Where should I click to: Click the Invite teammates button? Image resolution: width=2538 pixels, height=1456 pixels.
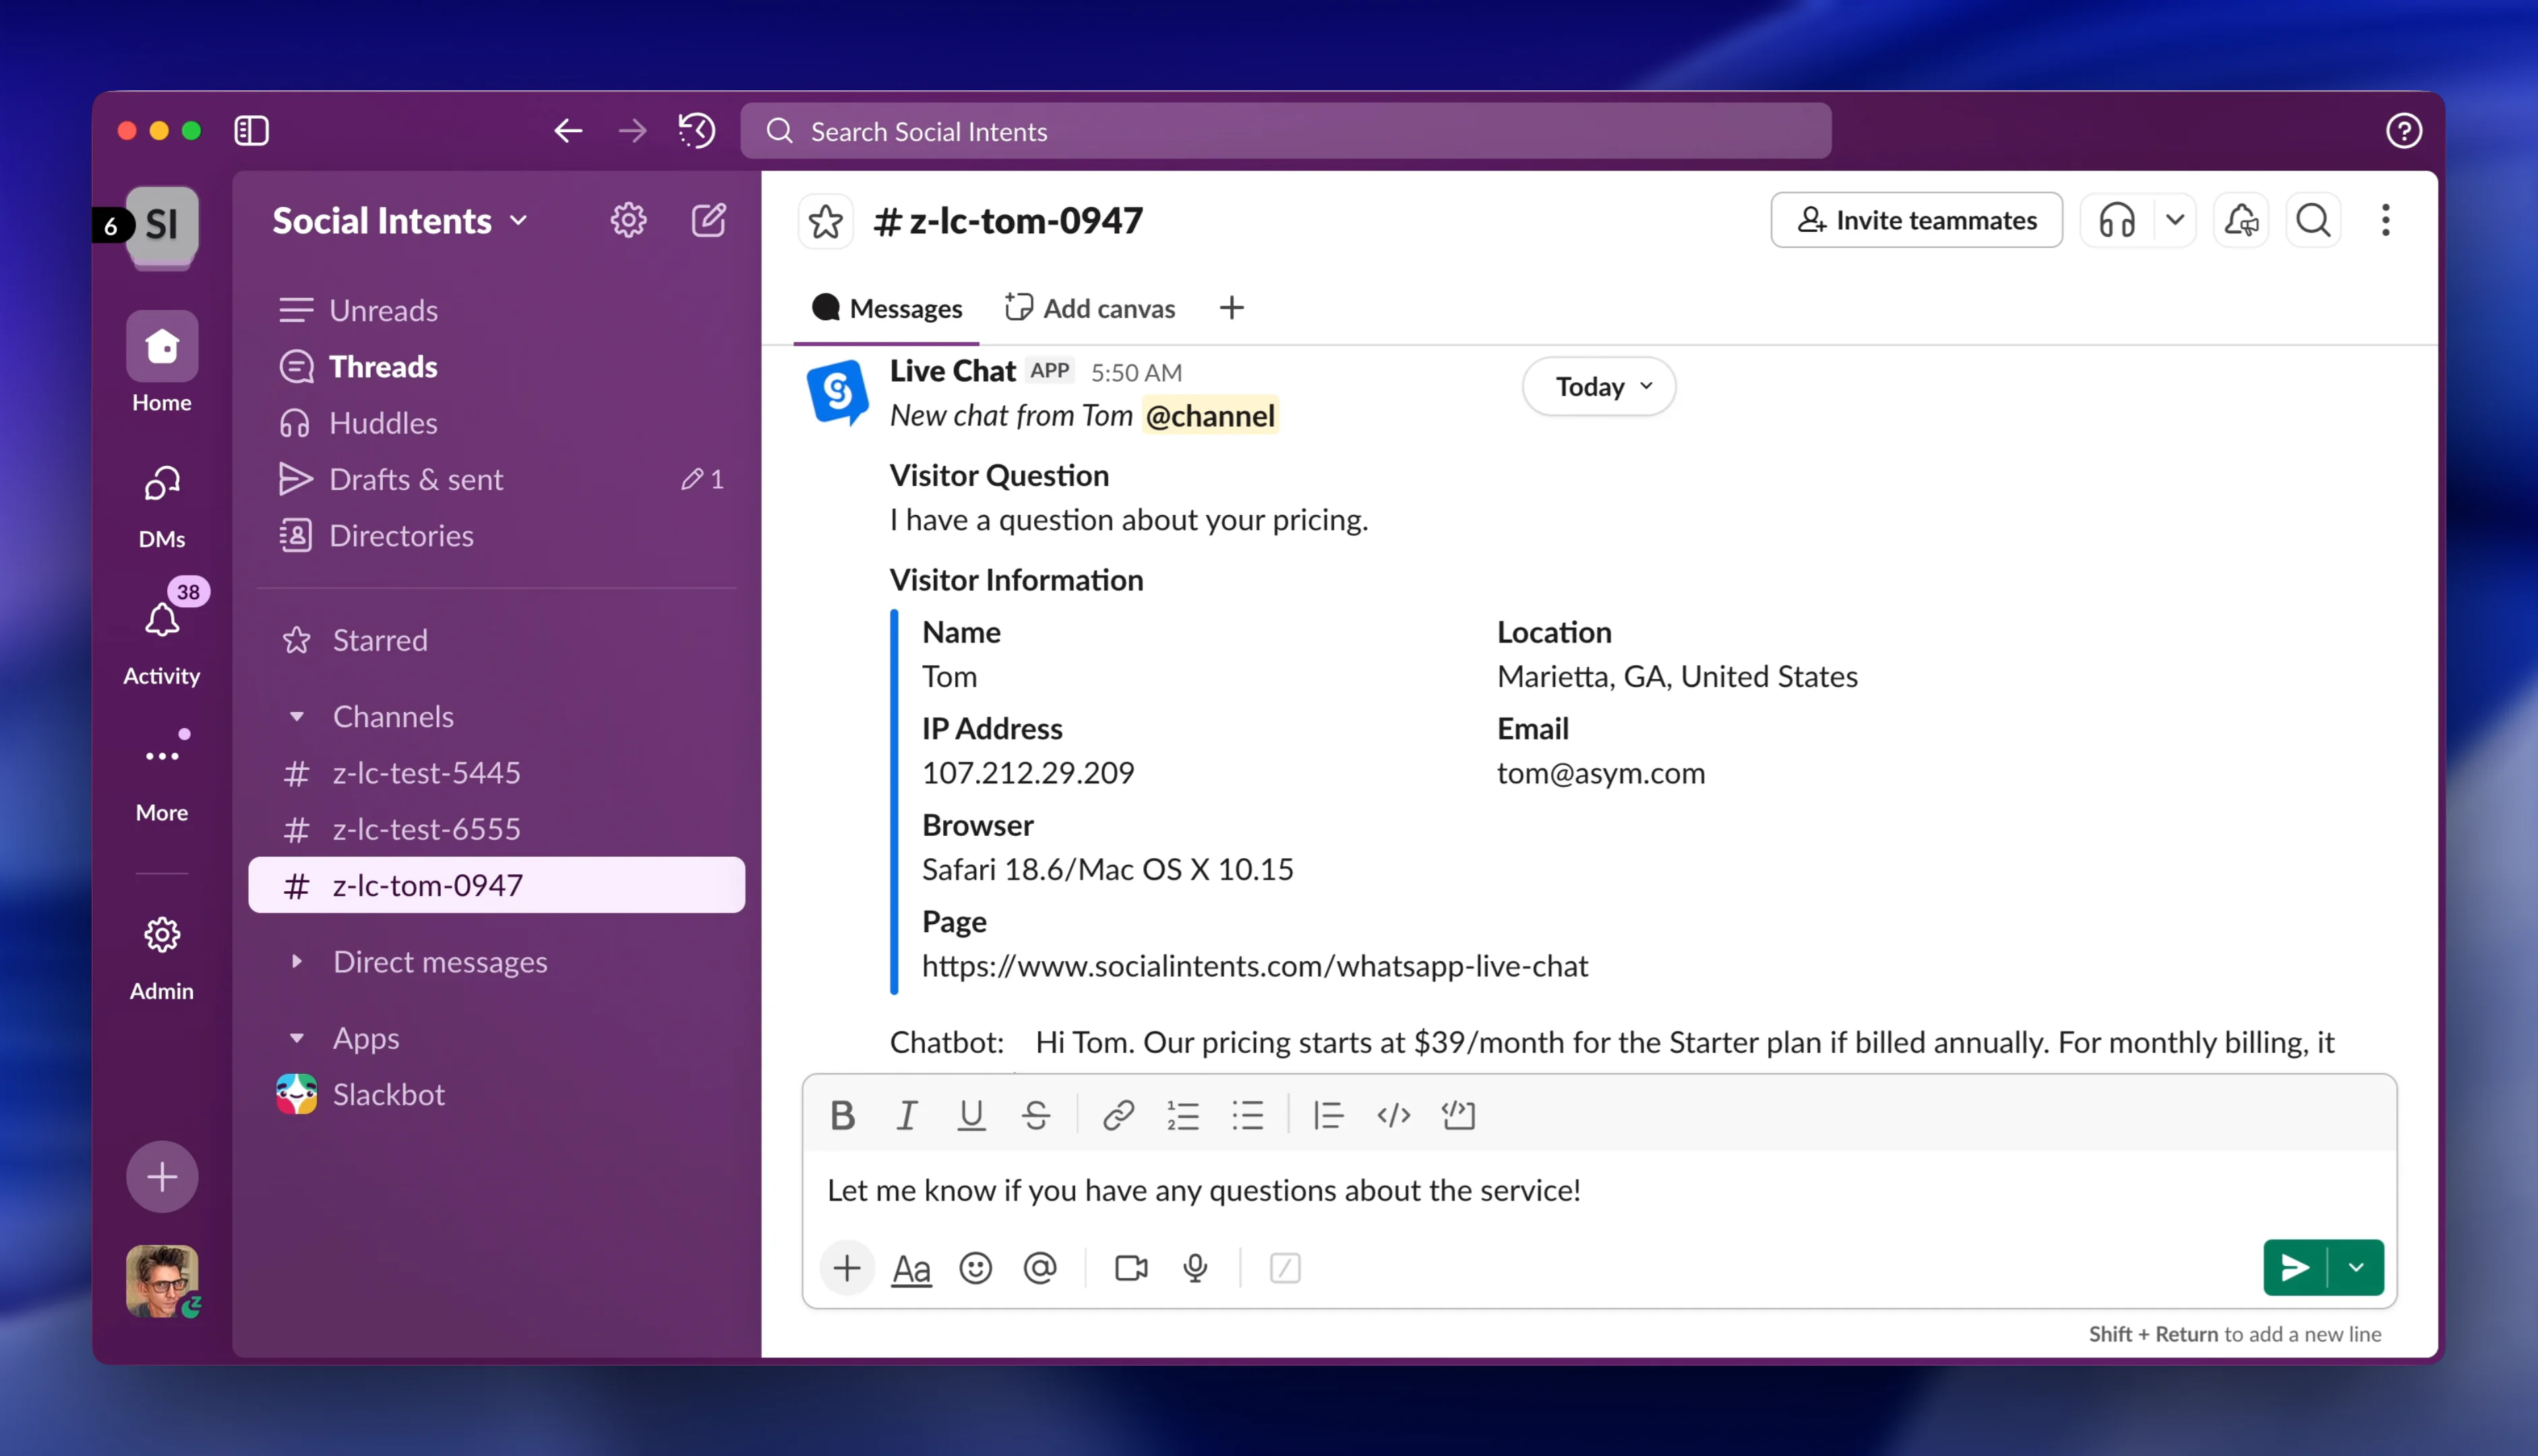point(1915,220)
